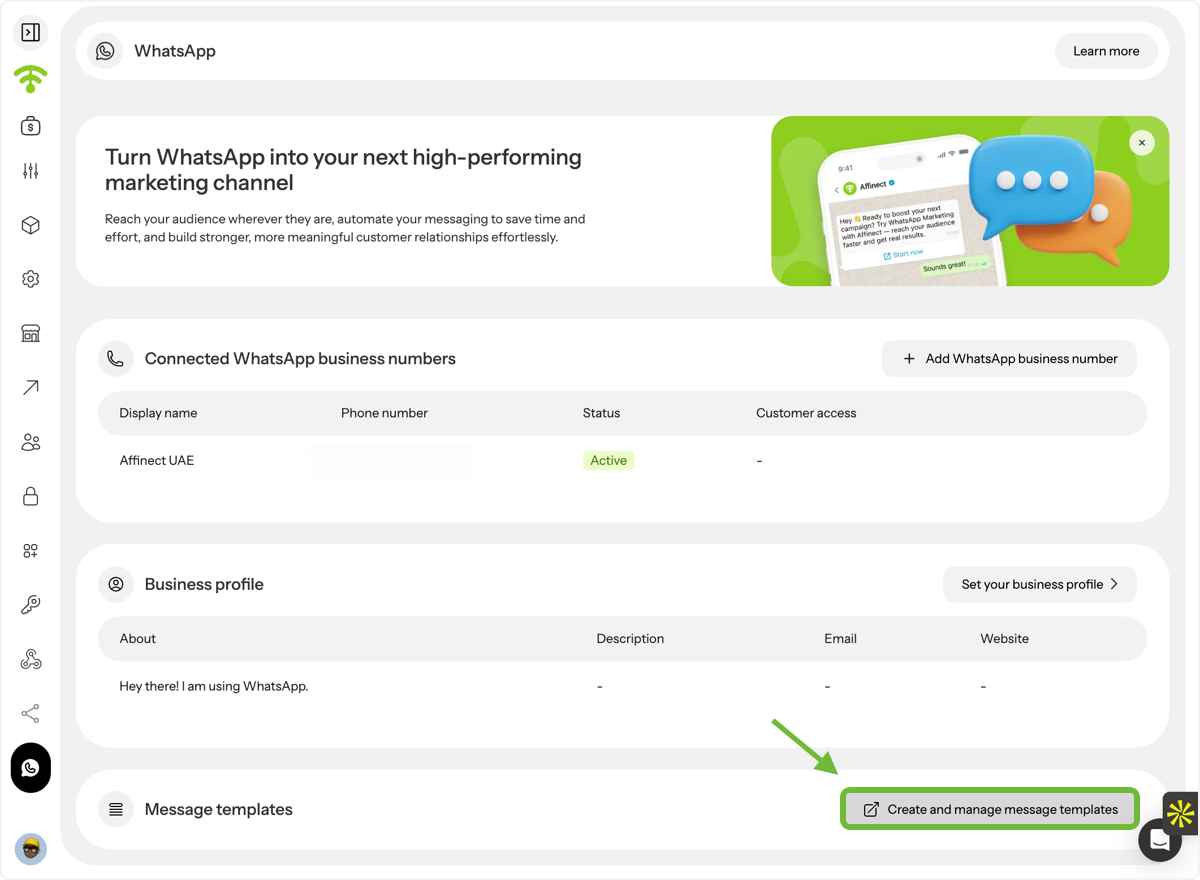
Task: Open the sliders controls sidebar icon
Action: click(x=31, y=171)
